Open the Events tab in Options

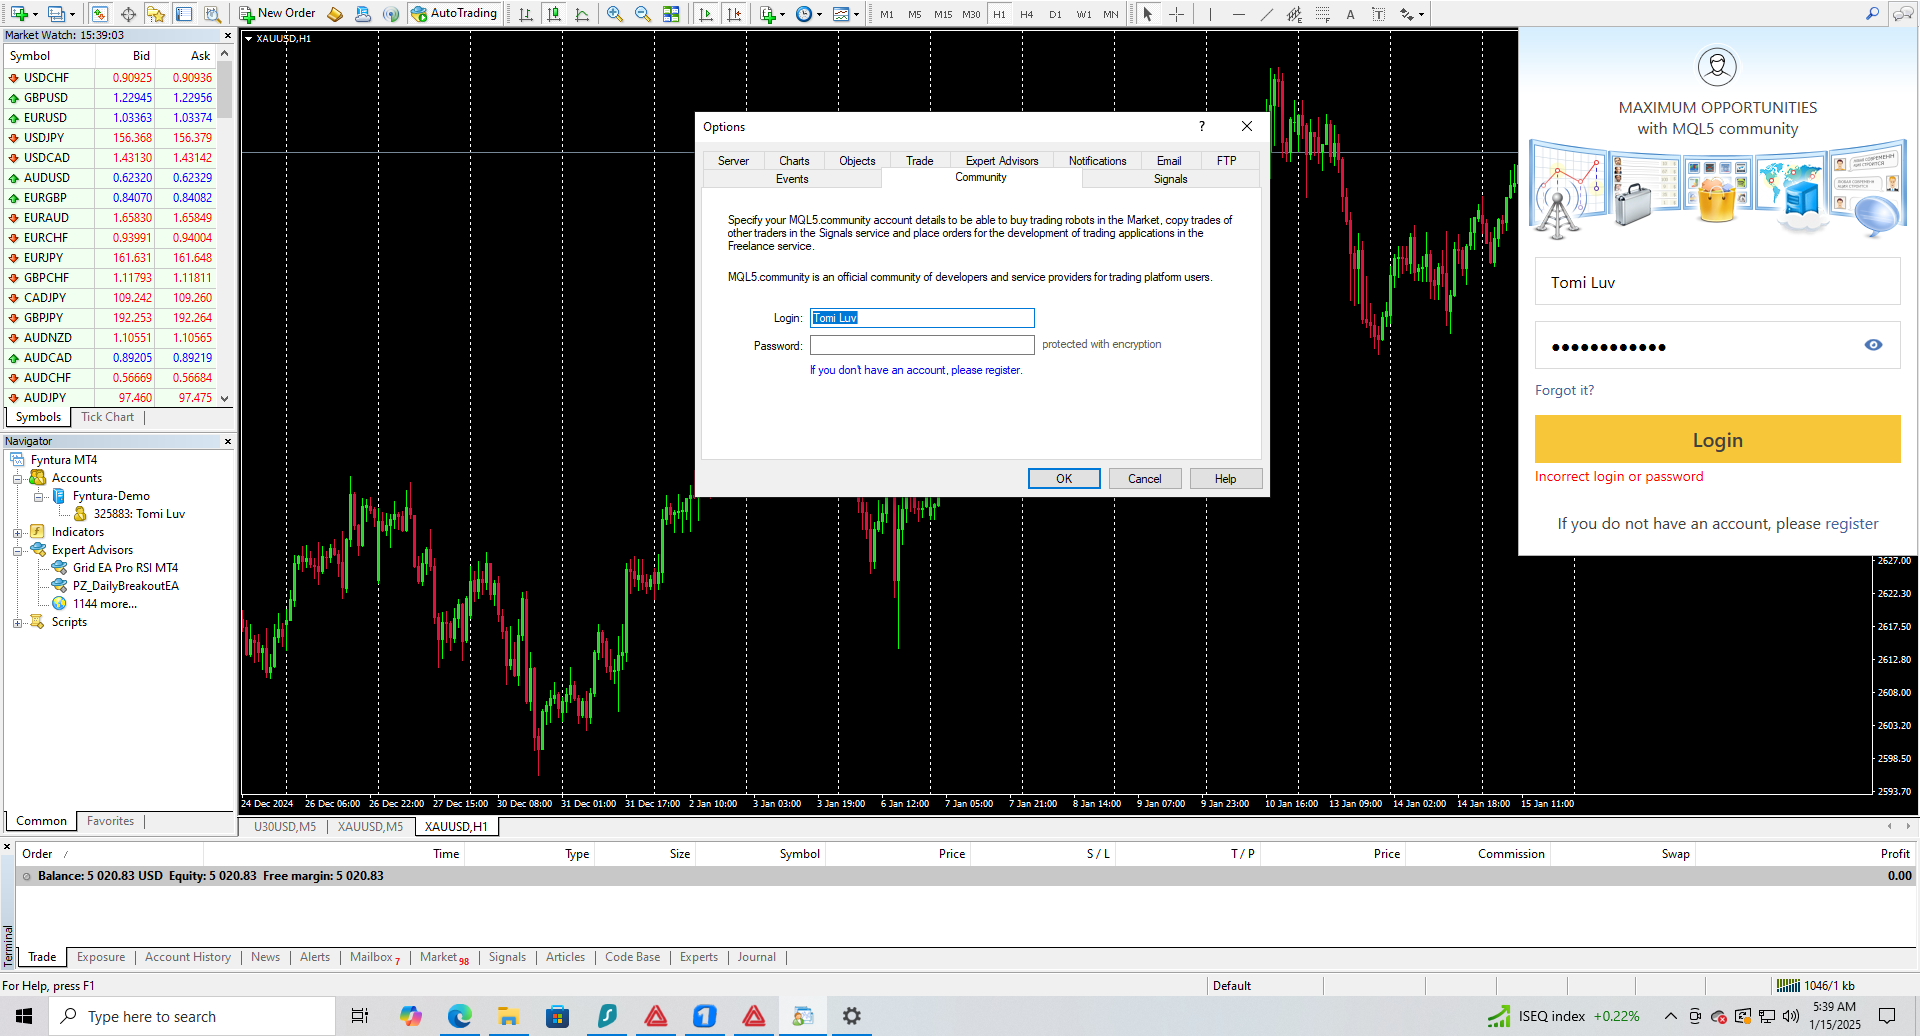click(x=792, y=179)
